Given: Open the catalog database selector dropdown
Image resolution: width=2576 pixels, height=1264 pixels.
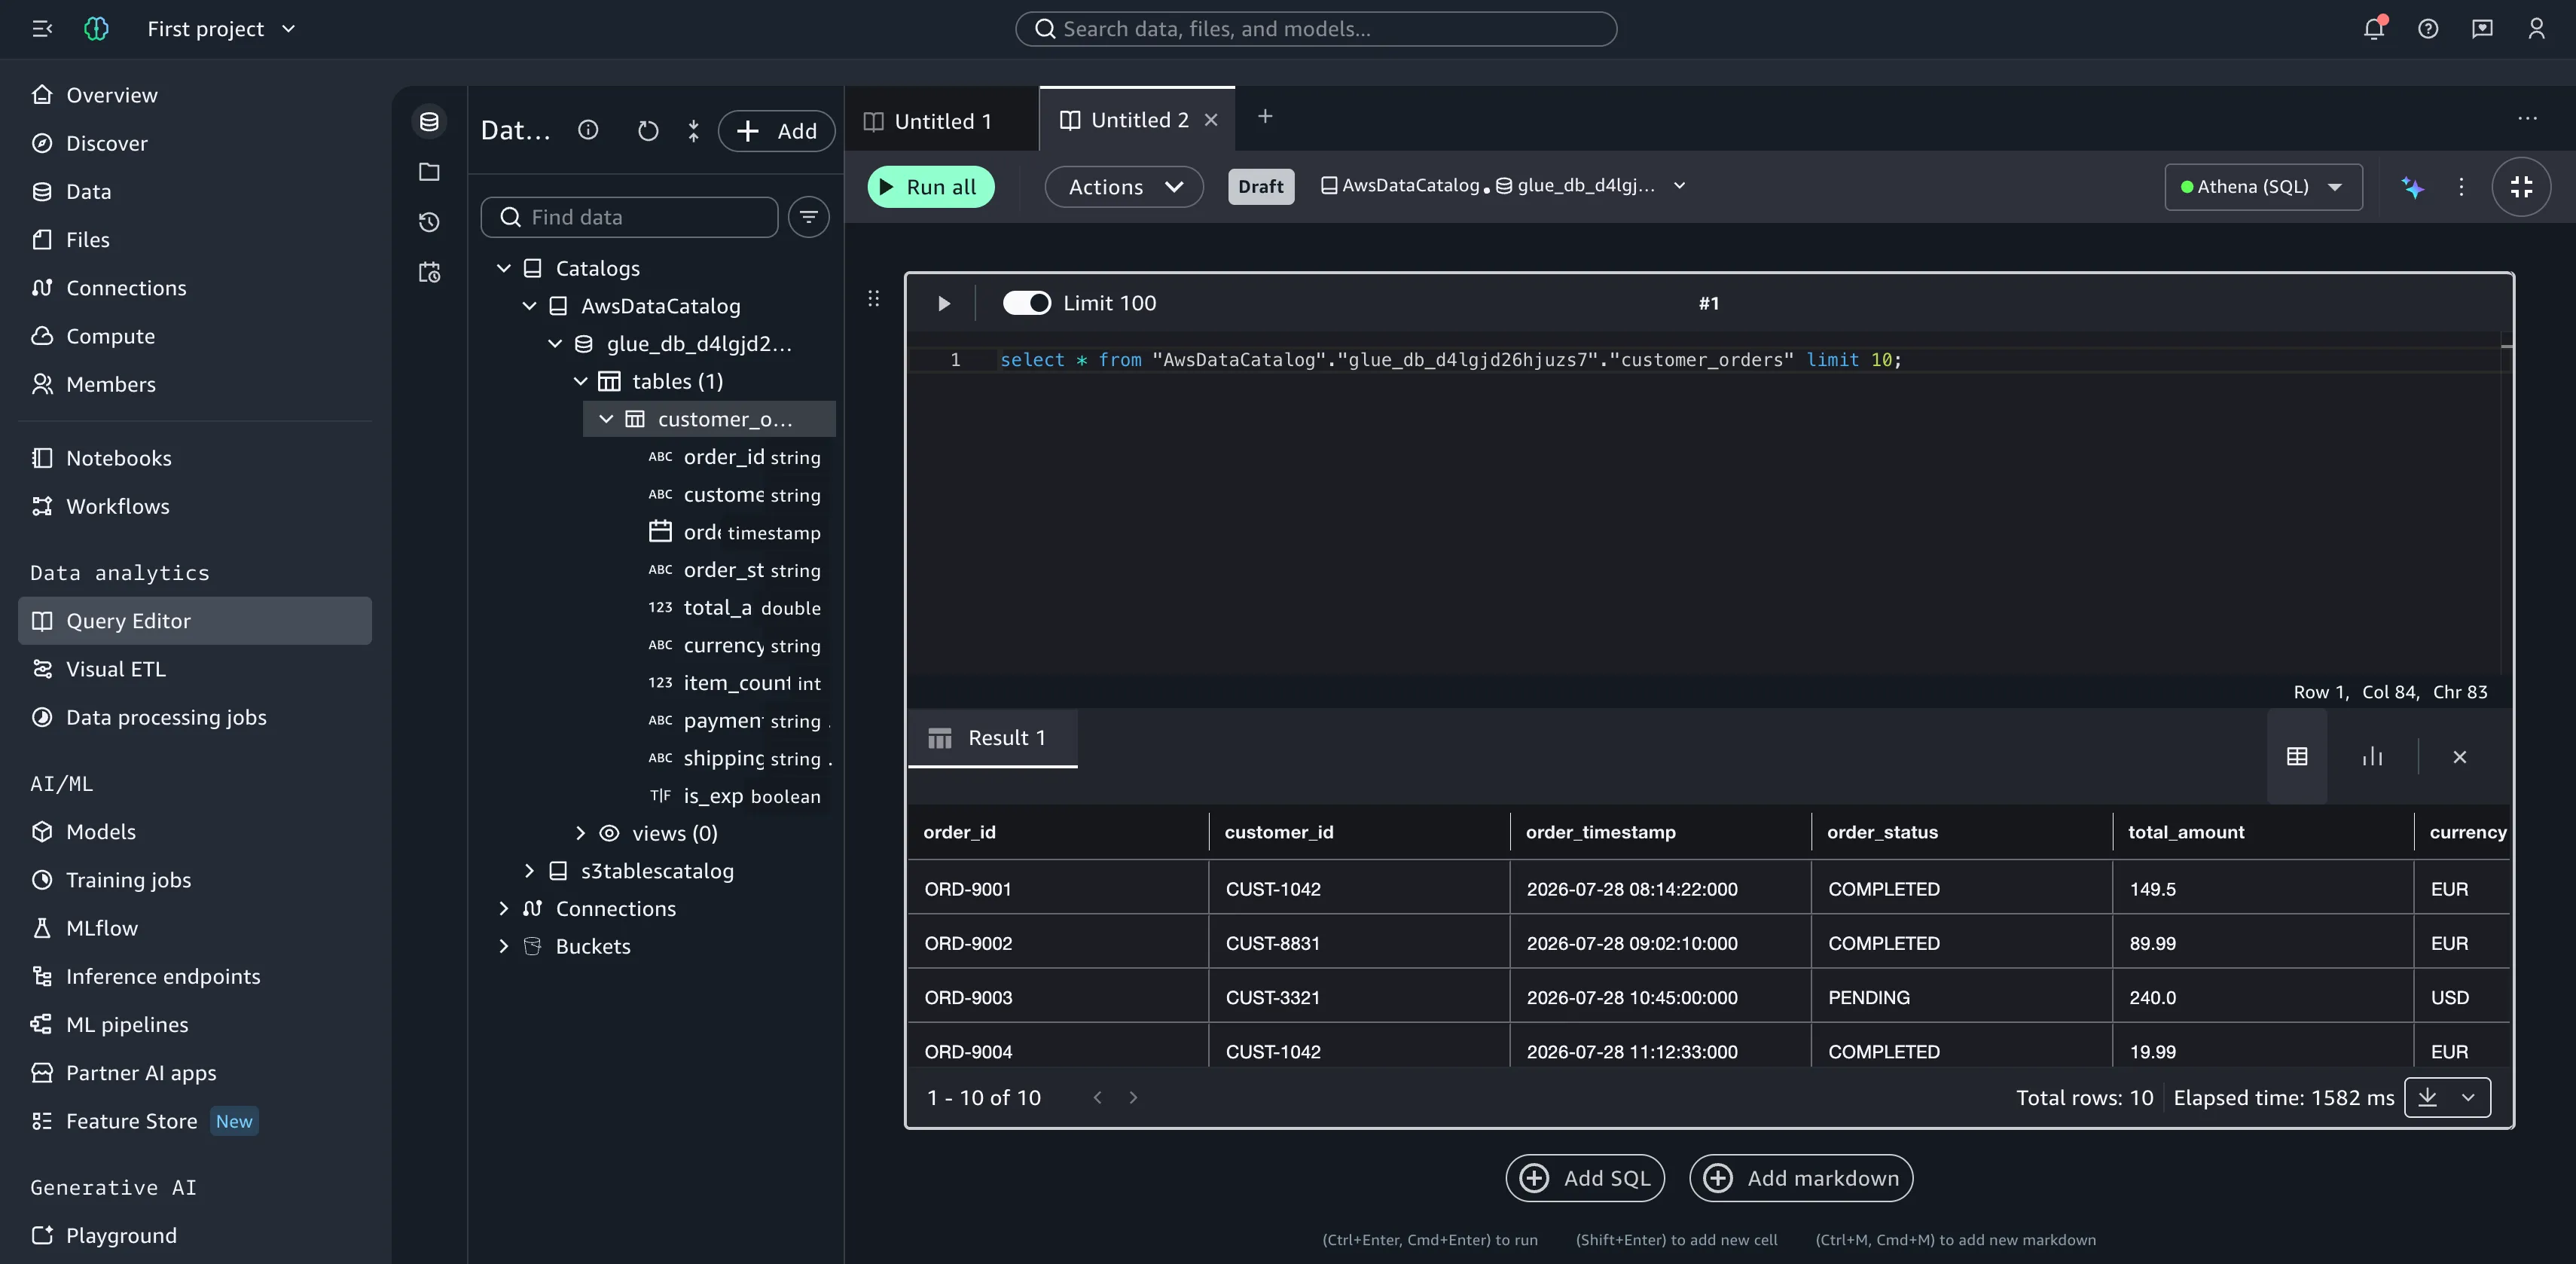Looking at the screenshot, I should 1504,186.
